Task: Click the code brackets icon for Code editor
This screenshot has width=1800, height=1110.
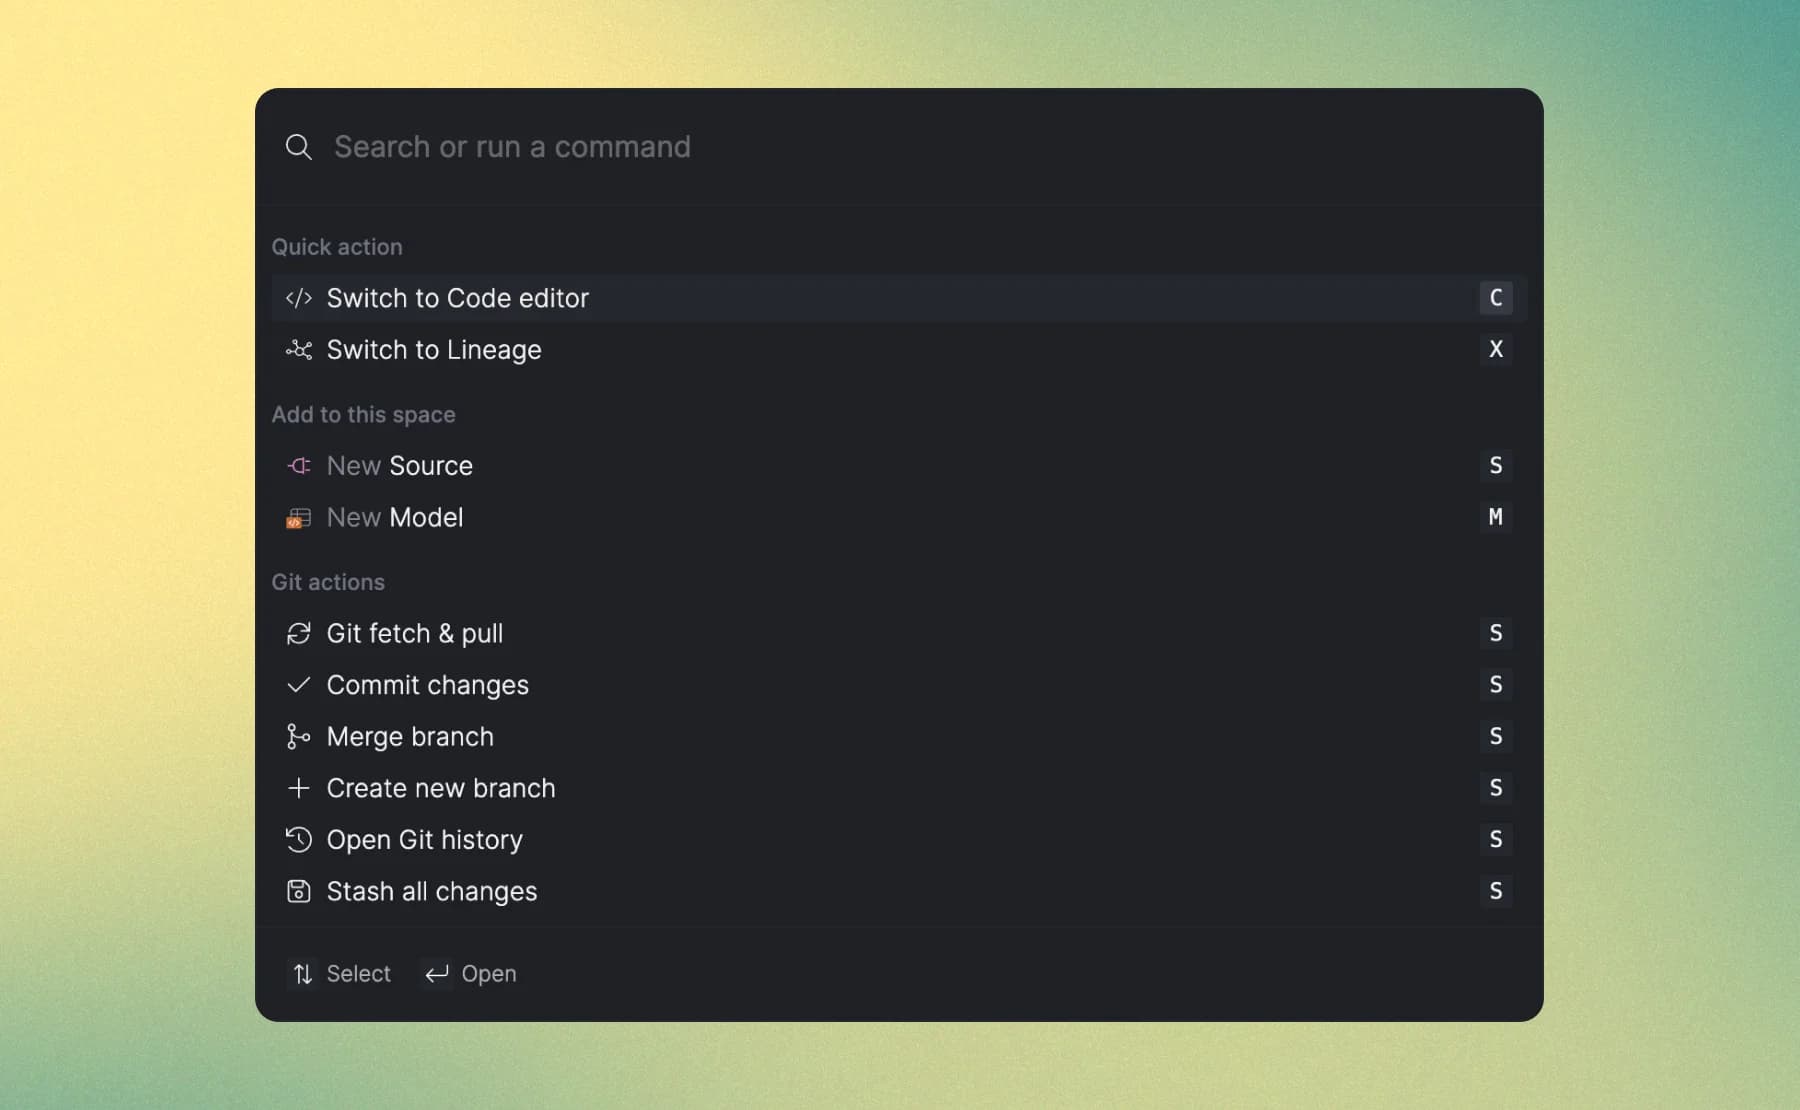Action: coord(298,298)
